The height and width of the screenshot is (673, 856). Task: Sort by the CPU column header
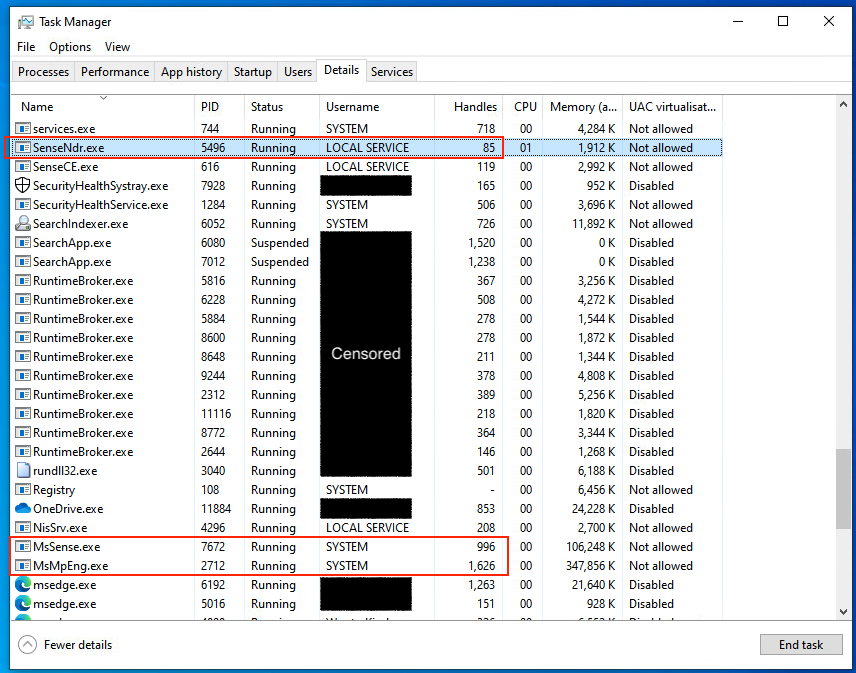(x=524, y=107)
